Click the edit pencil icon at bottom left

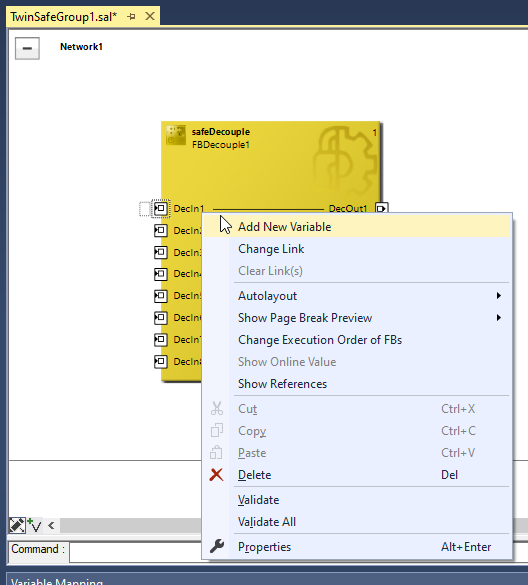click(17, 526)
